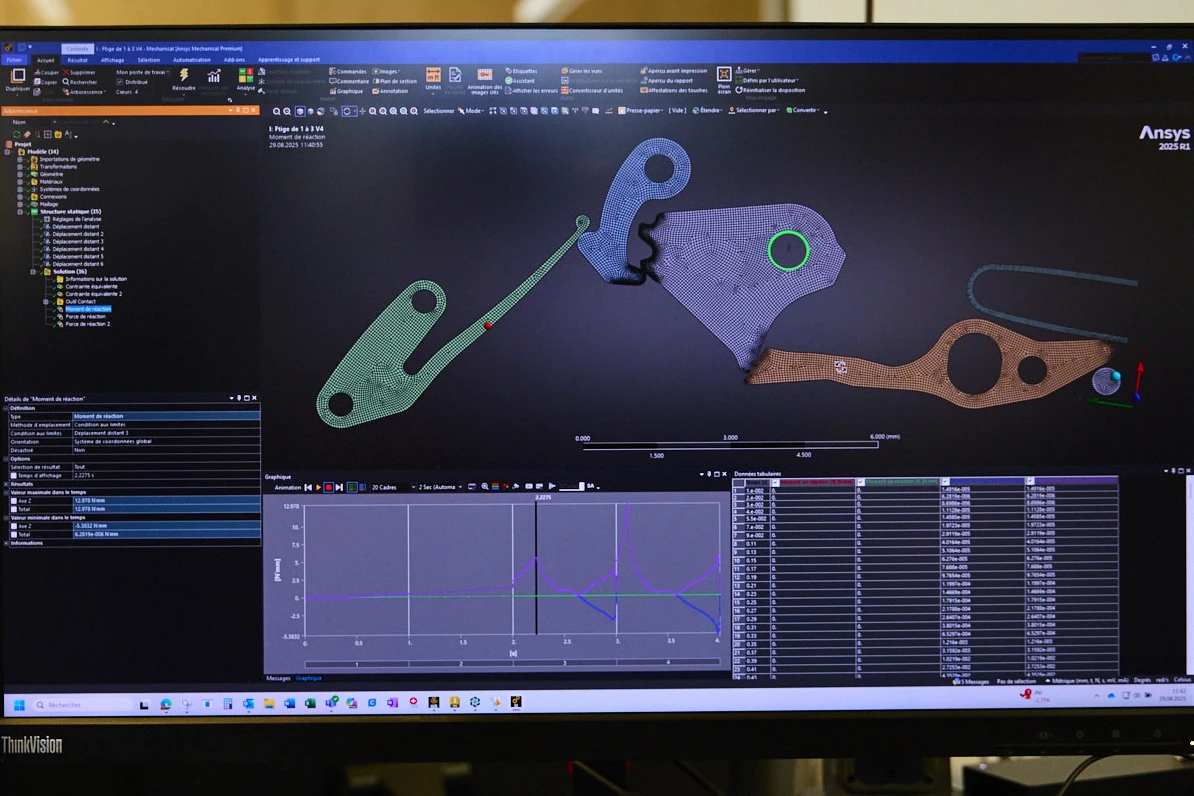Open the Analyse icon in the ribbon
This screenshot has height=796, width=1194.
pos(245,75)
